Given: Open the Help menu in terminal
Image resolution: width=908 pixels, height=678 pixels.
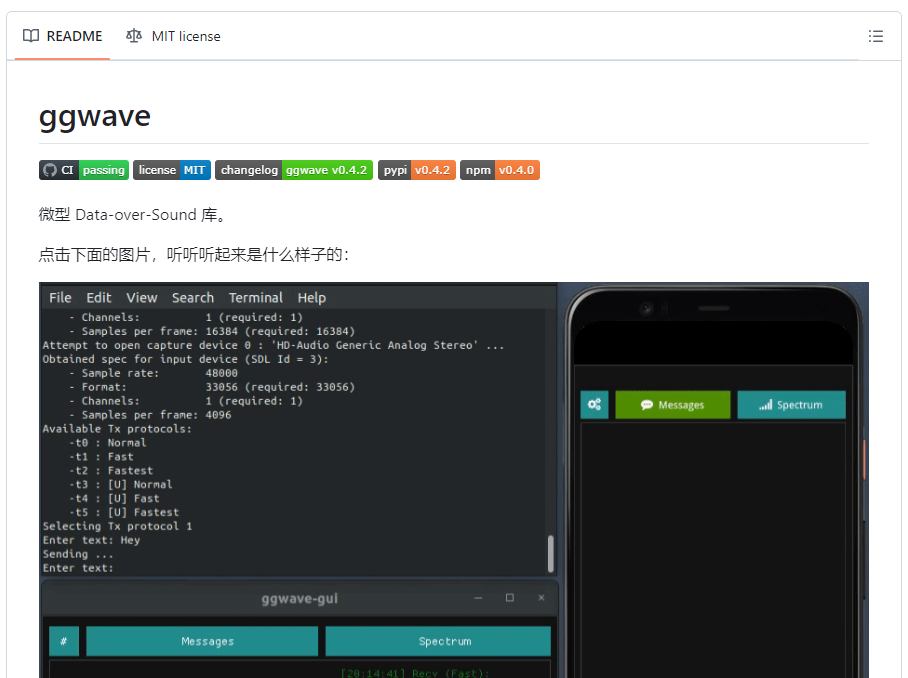Looking at the screenshot, I should [312, 298].
